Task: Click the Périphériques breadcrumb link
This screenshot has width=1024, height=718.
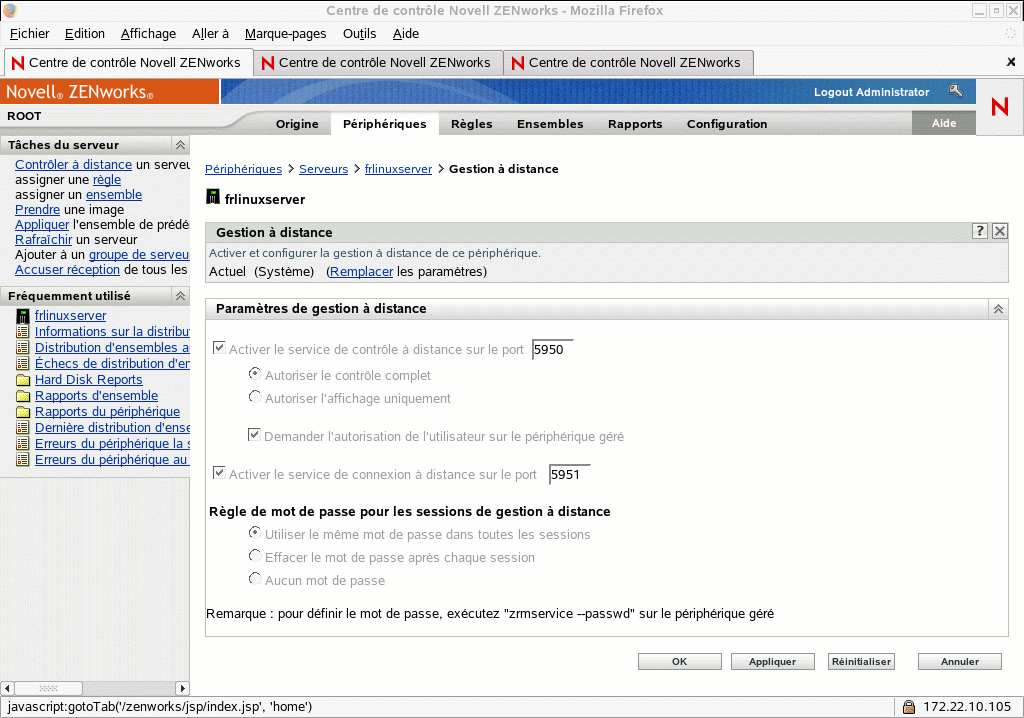Action: point(244,169)
